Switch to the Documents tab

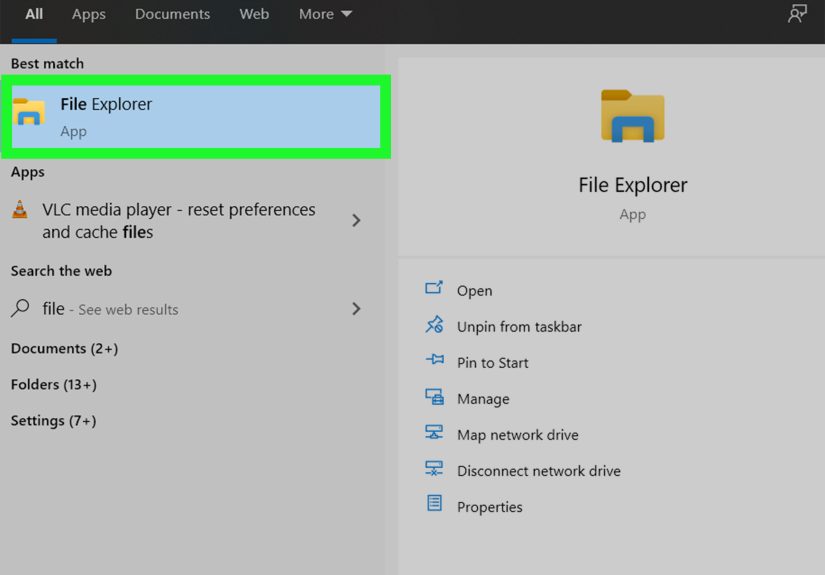pos(173,14)
